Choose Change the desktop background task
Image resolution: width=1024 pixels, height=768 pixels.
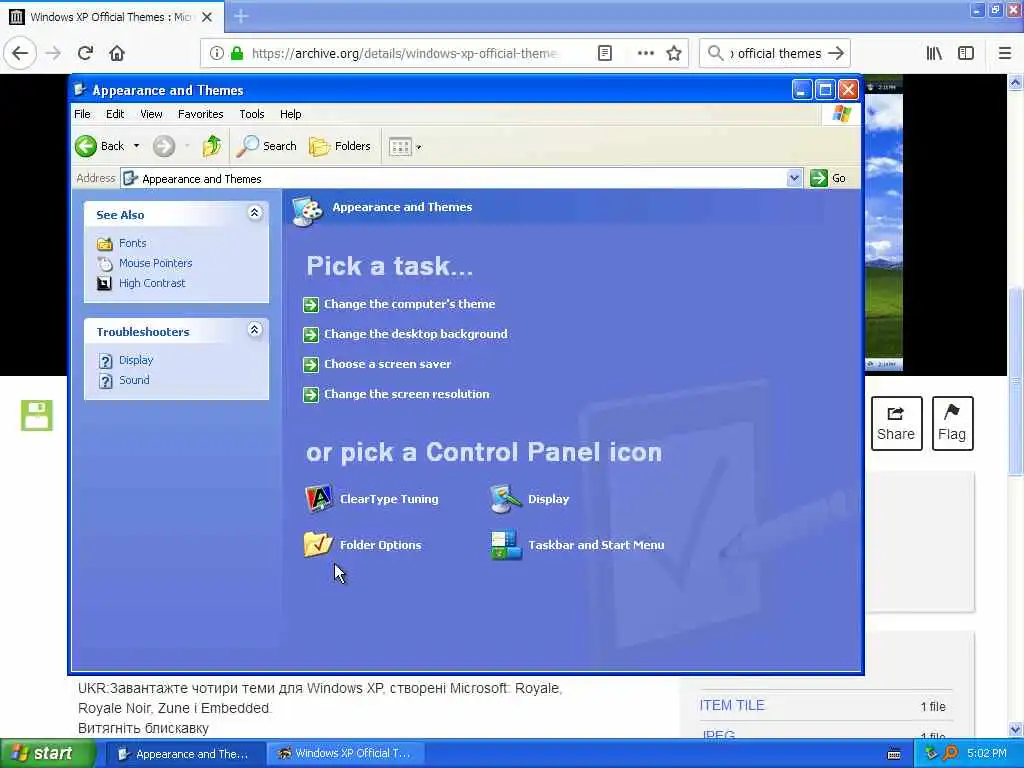[415, 334]
